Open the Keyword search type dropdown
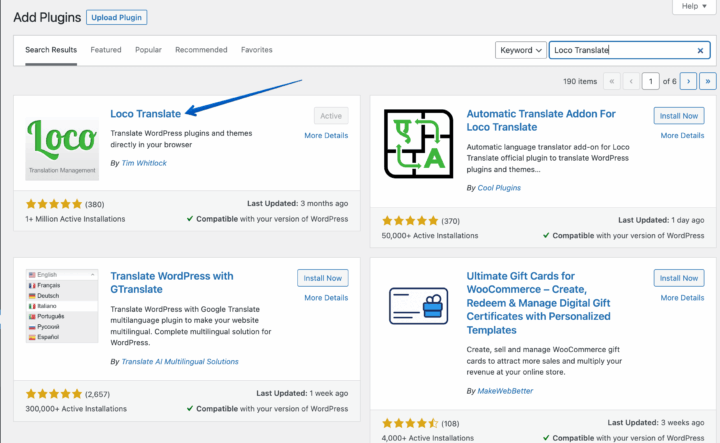Screen dimensions: 720x443 pos(521,50)
